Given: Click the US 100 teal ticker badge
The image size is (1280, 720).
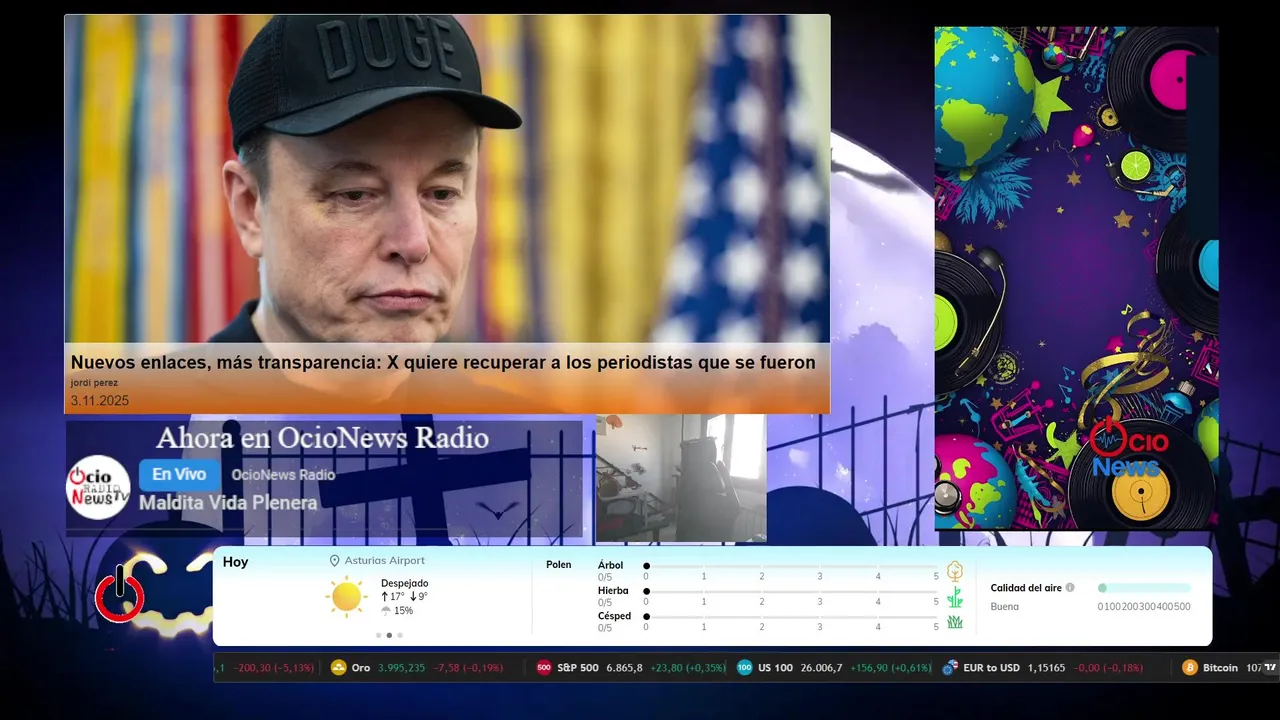Looking at the screenshot, I should pos(745,668).
